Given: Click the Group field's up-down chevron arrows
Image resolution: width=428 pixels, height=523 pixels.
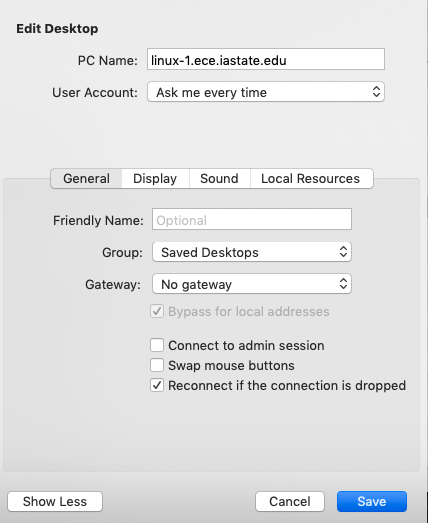Looking at the screenshot, I should [343, 252].
